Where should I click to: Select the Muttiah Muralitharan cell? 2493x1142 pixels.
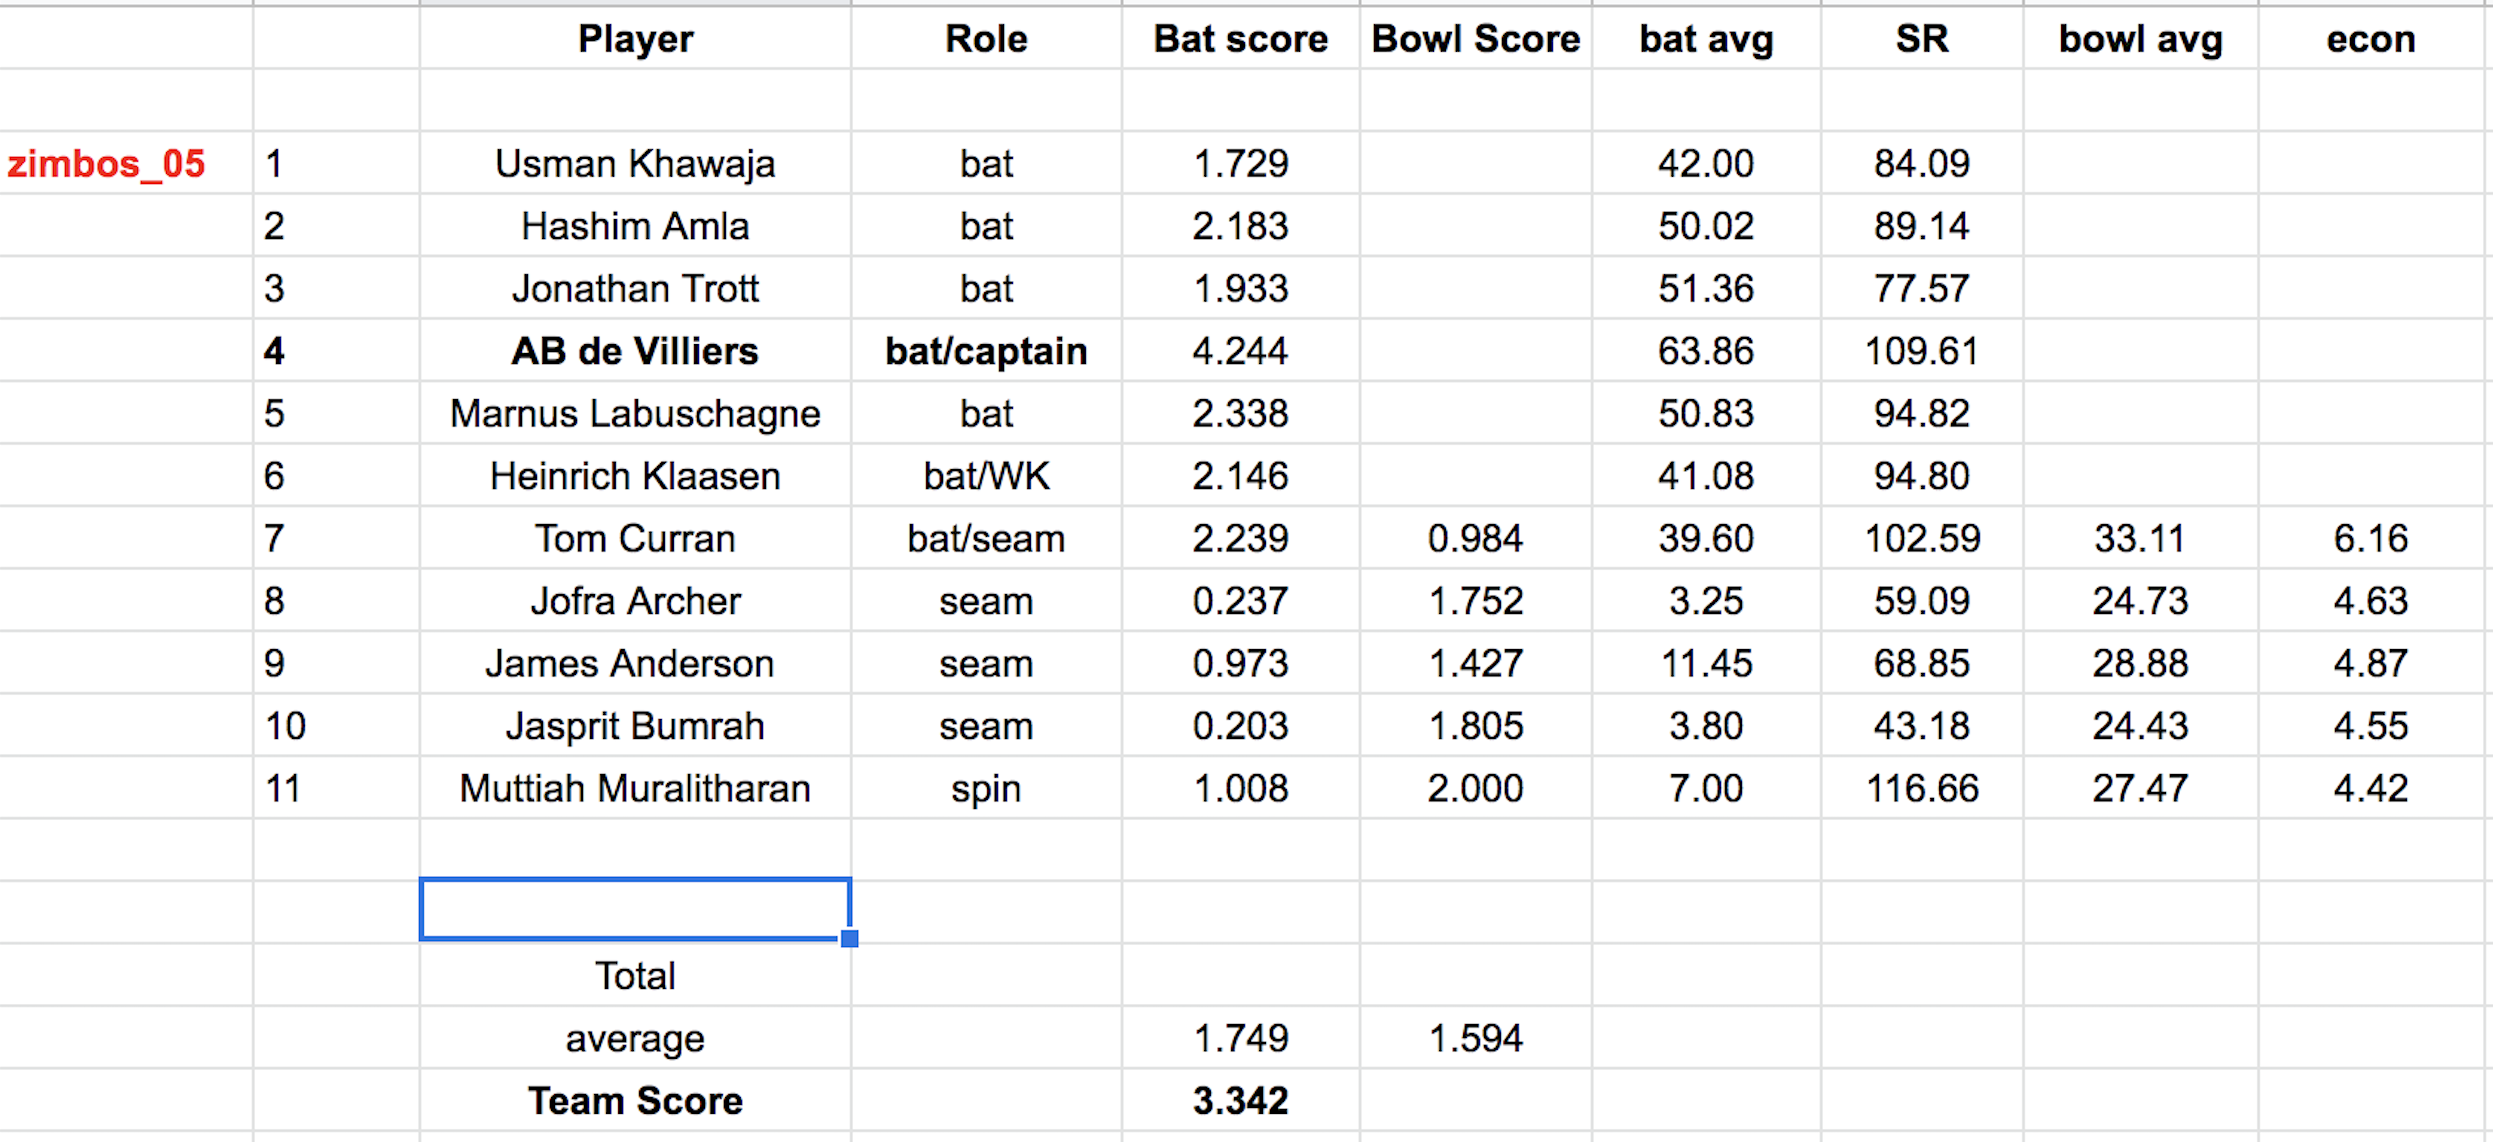(x=635, y=788)
